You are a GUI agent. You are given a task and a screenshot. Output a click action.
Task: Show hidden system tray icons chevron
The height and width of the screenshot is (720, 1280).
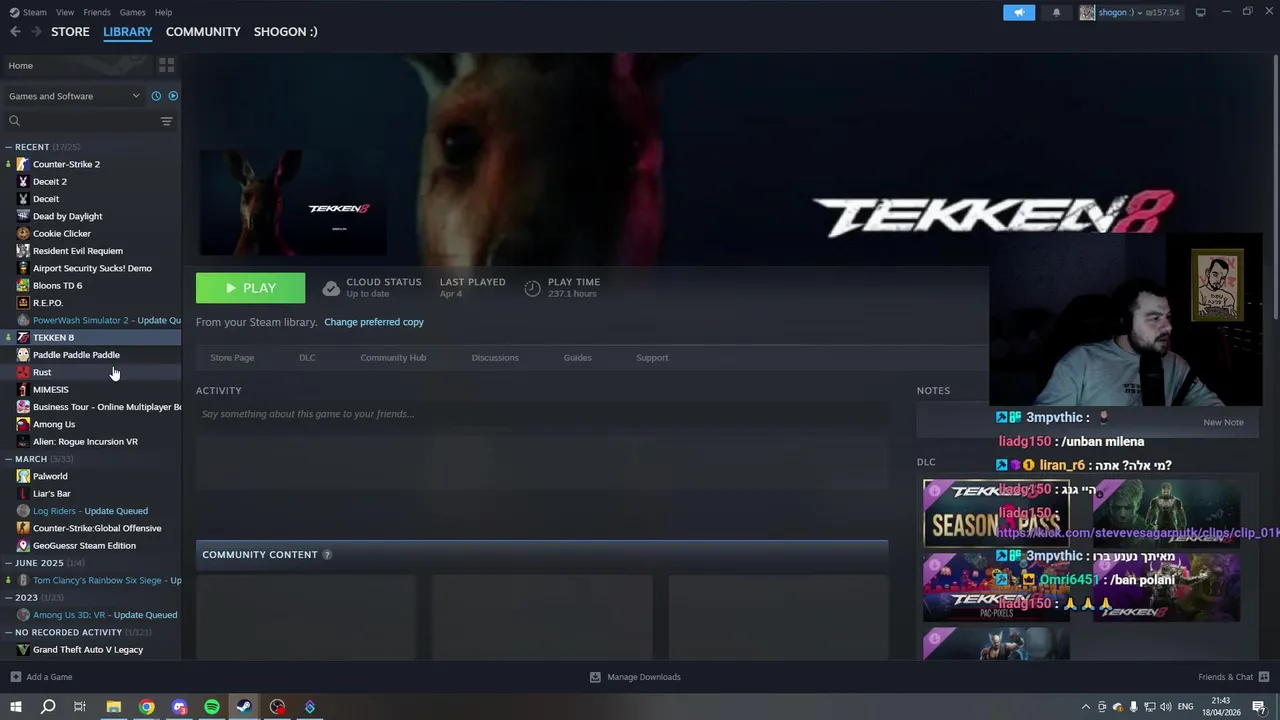(1086, 707)
